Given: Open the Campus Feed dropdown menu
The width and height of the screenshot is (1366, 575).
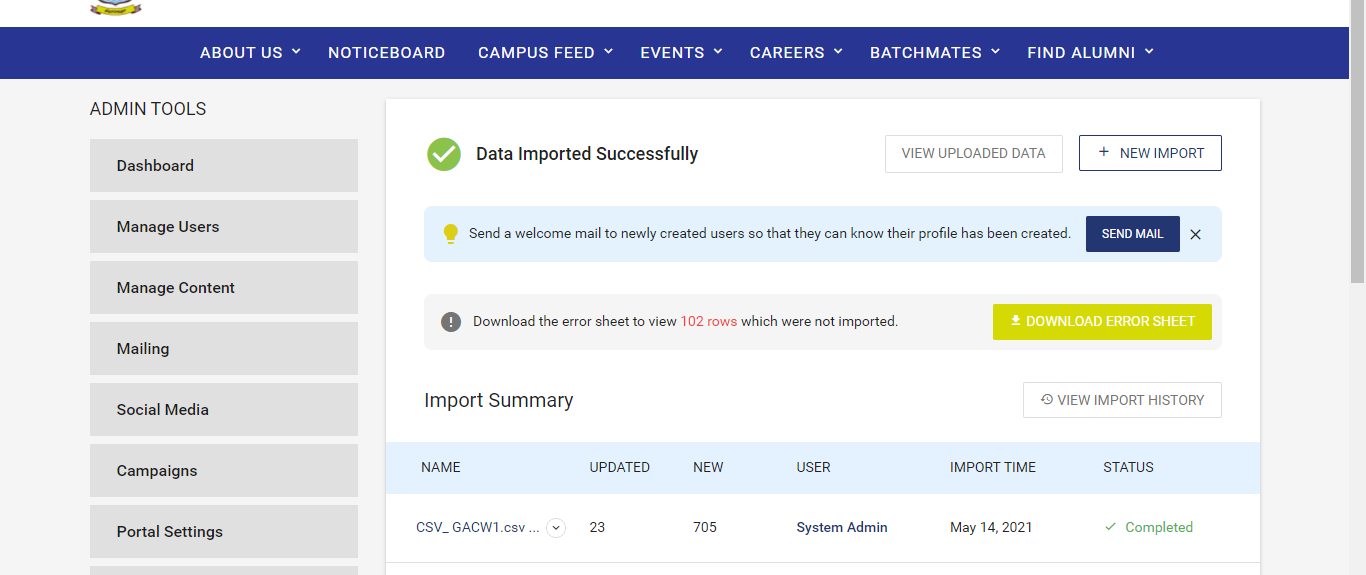Looking at the screenshot, I should pos(545,52).
